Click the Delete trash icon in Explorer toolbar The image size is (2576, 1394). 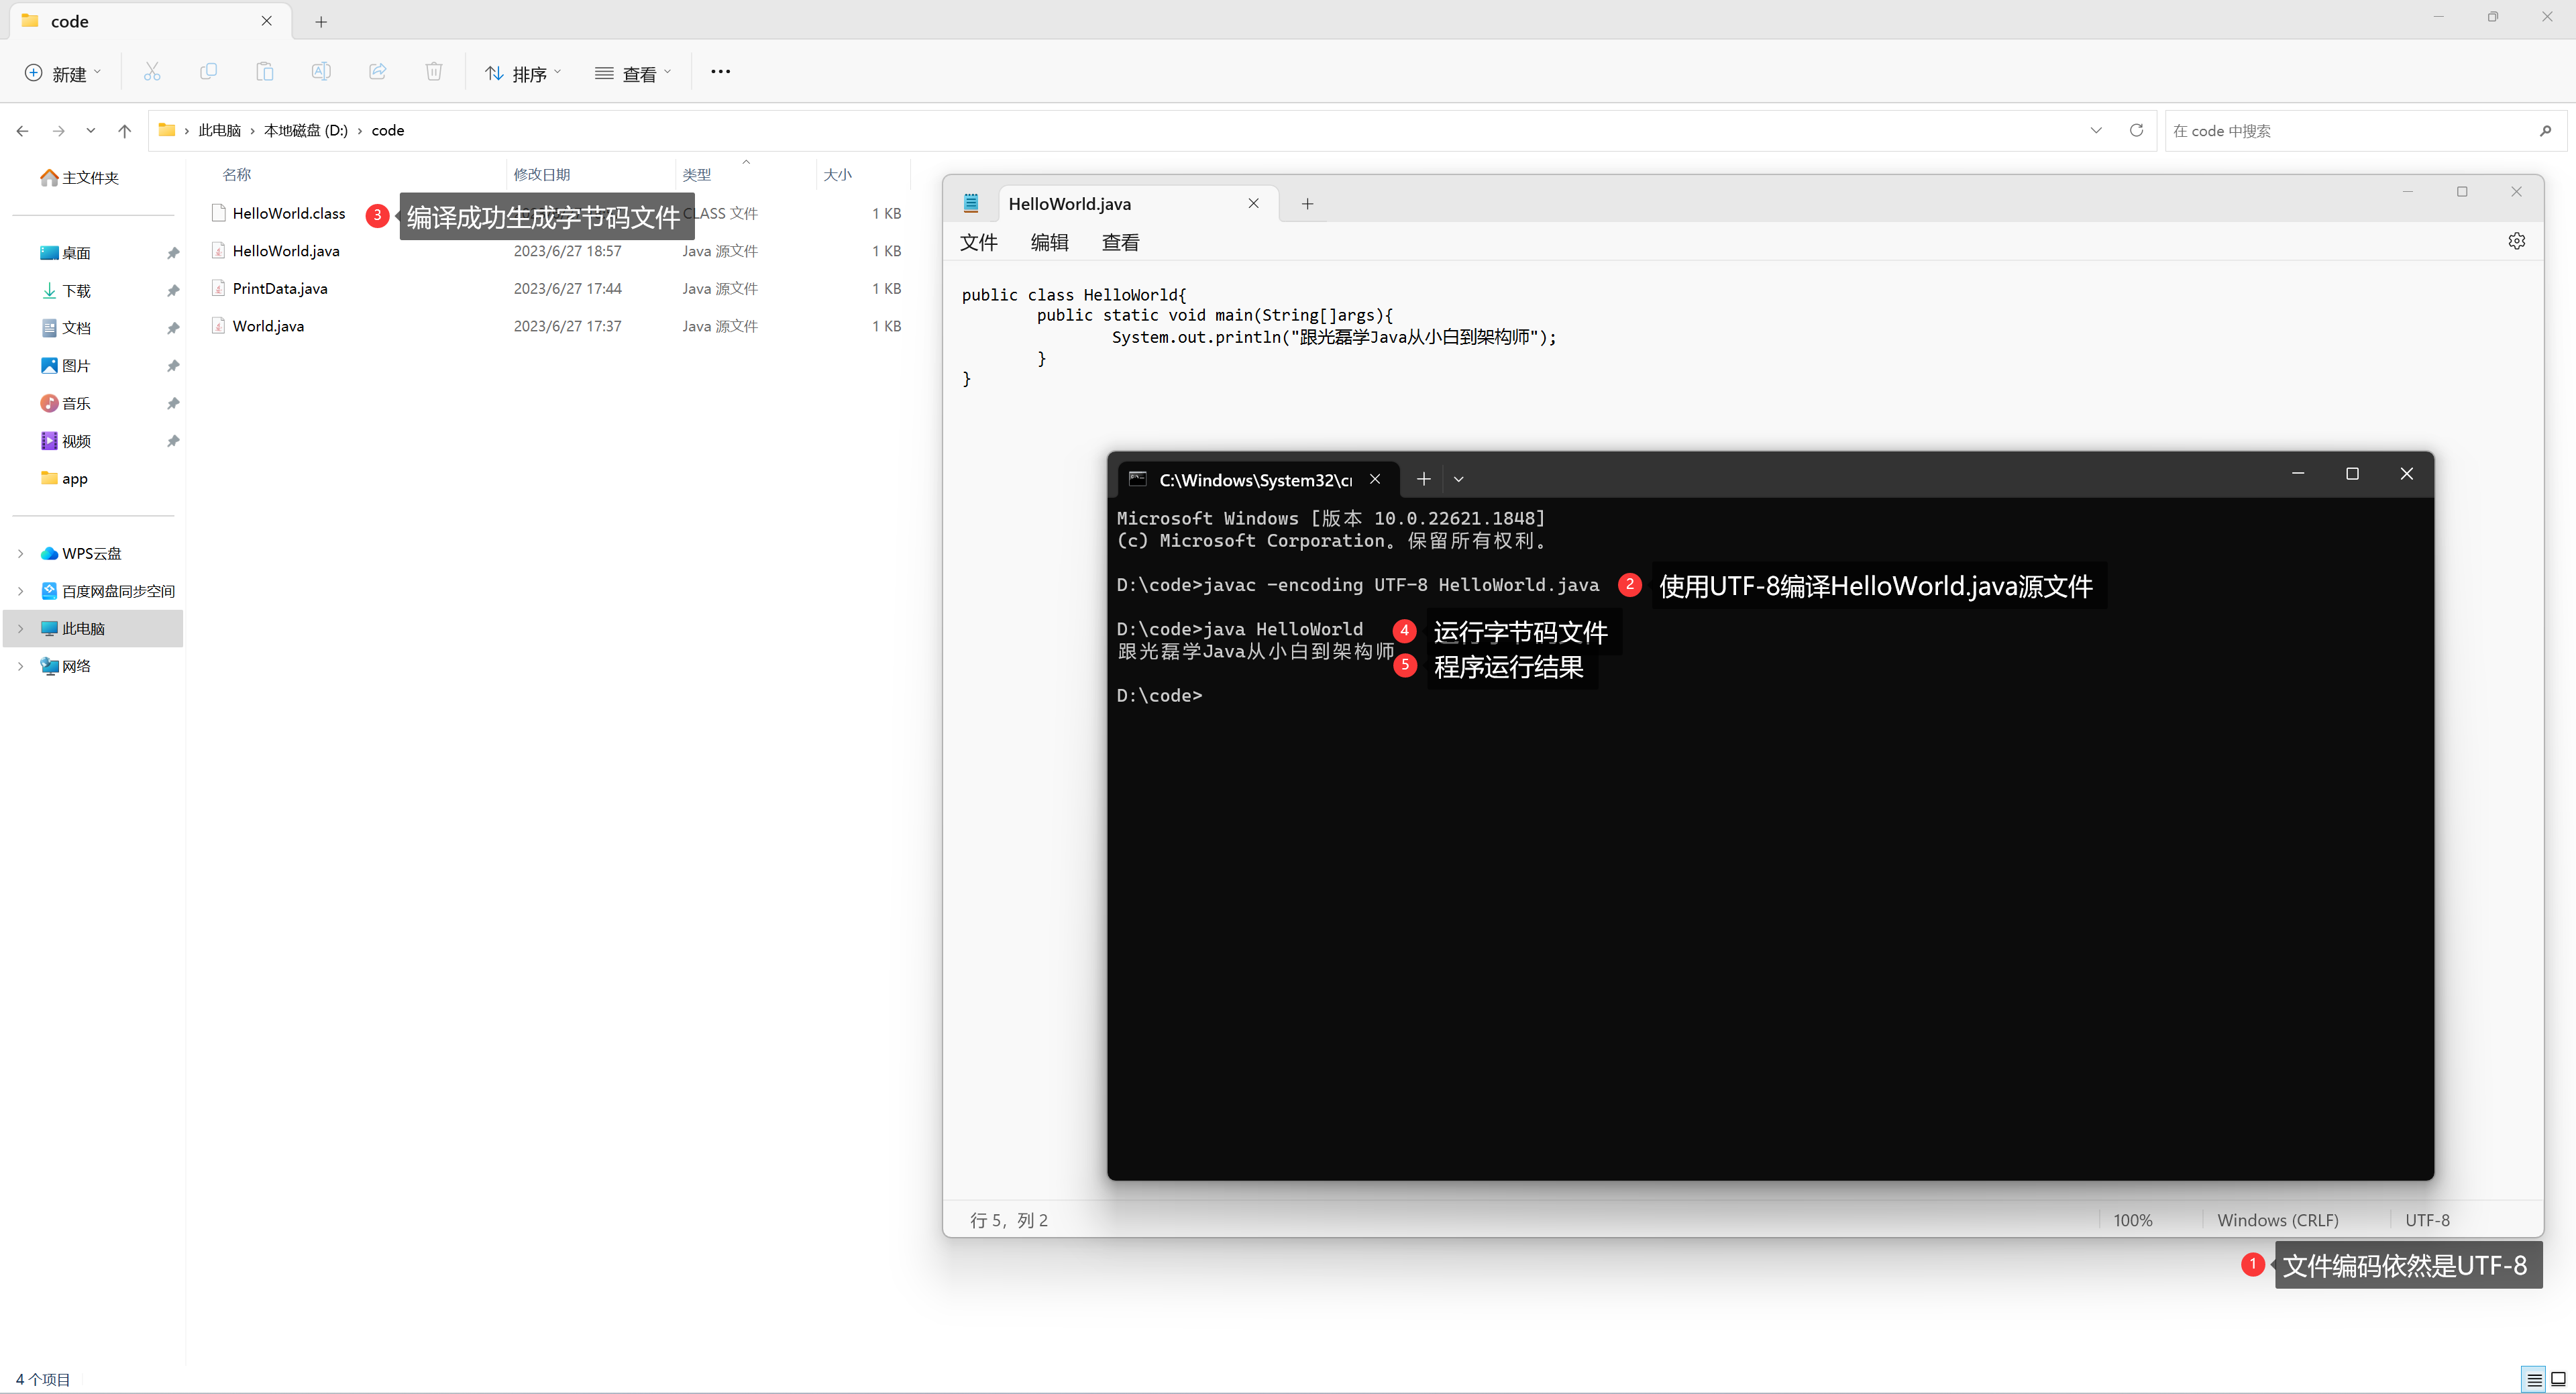pyautogui.click(x=434, y=72)
